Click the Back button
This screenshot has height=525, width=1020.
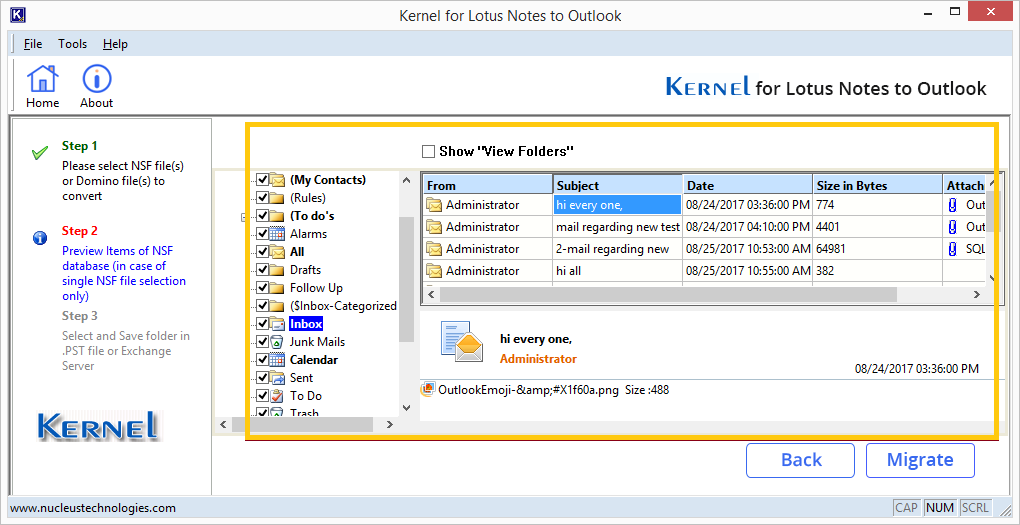801,460
